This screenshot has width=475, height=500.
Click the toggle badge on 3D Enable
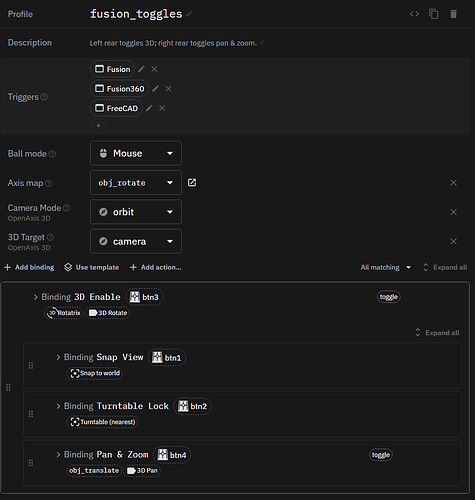click(x=389, y=297)
